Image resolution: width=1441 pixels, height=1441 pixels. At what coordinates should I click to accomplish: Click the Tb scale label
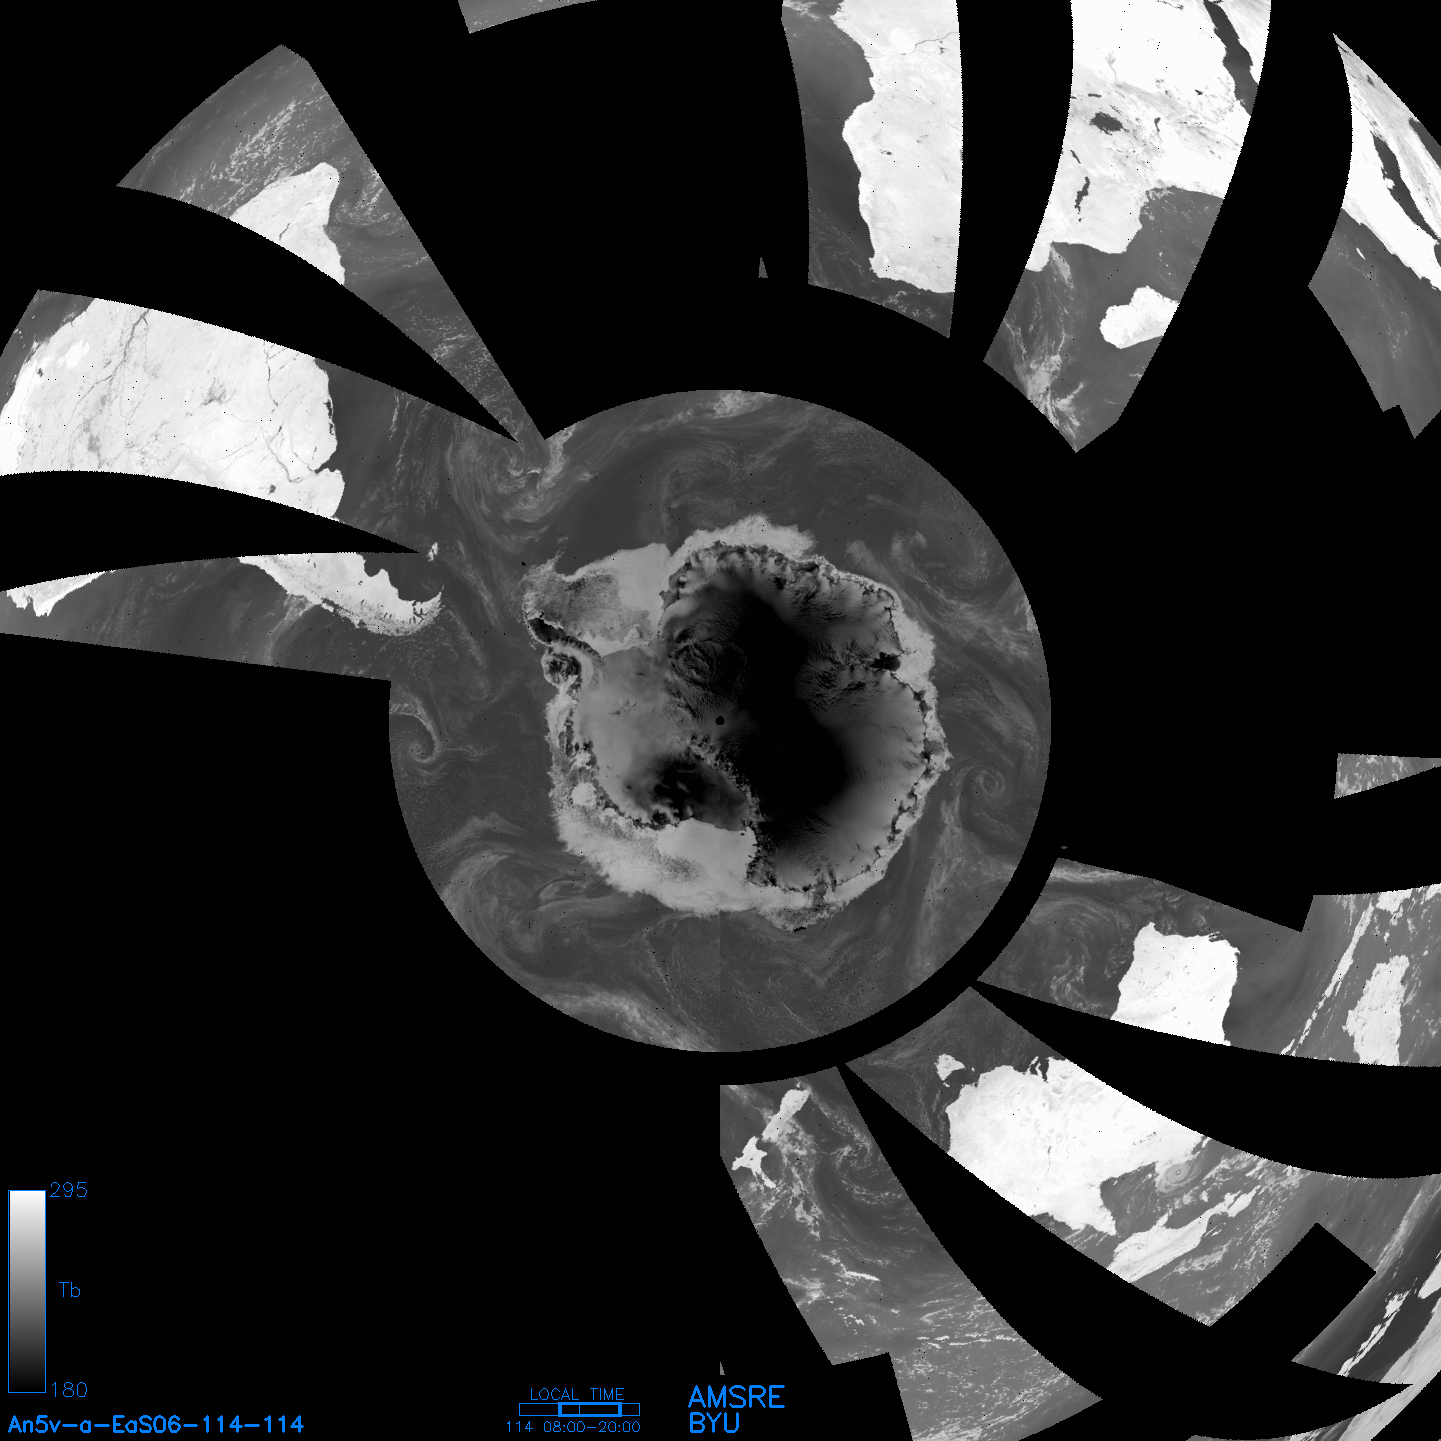pos(69,1290)
